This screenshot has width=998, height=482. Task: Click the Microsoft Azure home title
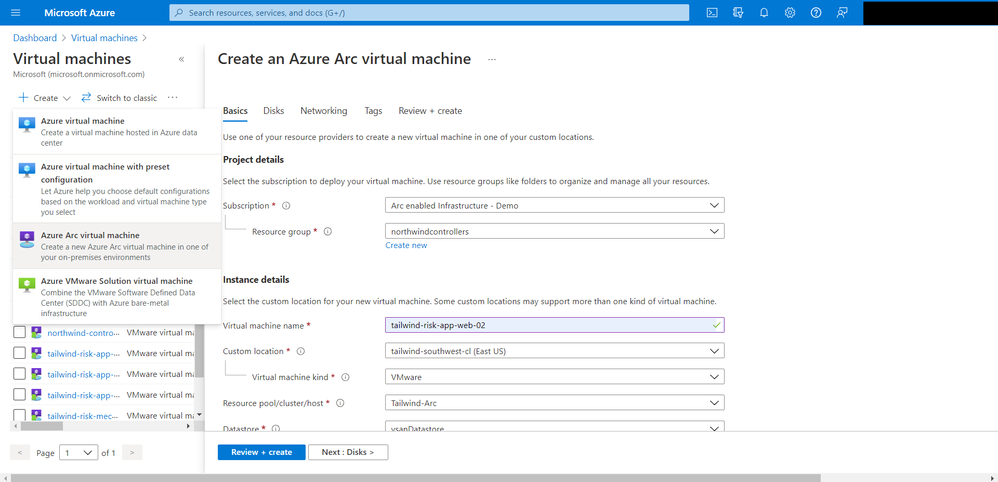(x=80, y=13)
